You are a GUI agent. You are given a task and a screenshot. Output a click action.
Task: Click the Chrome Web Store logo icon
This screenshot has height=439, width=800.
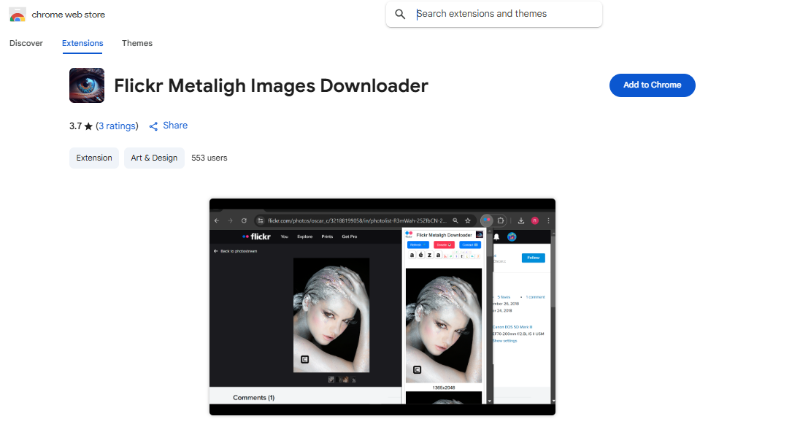coord(17,15)
